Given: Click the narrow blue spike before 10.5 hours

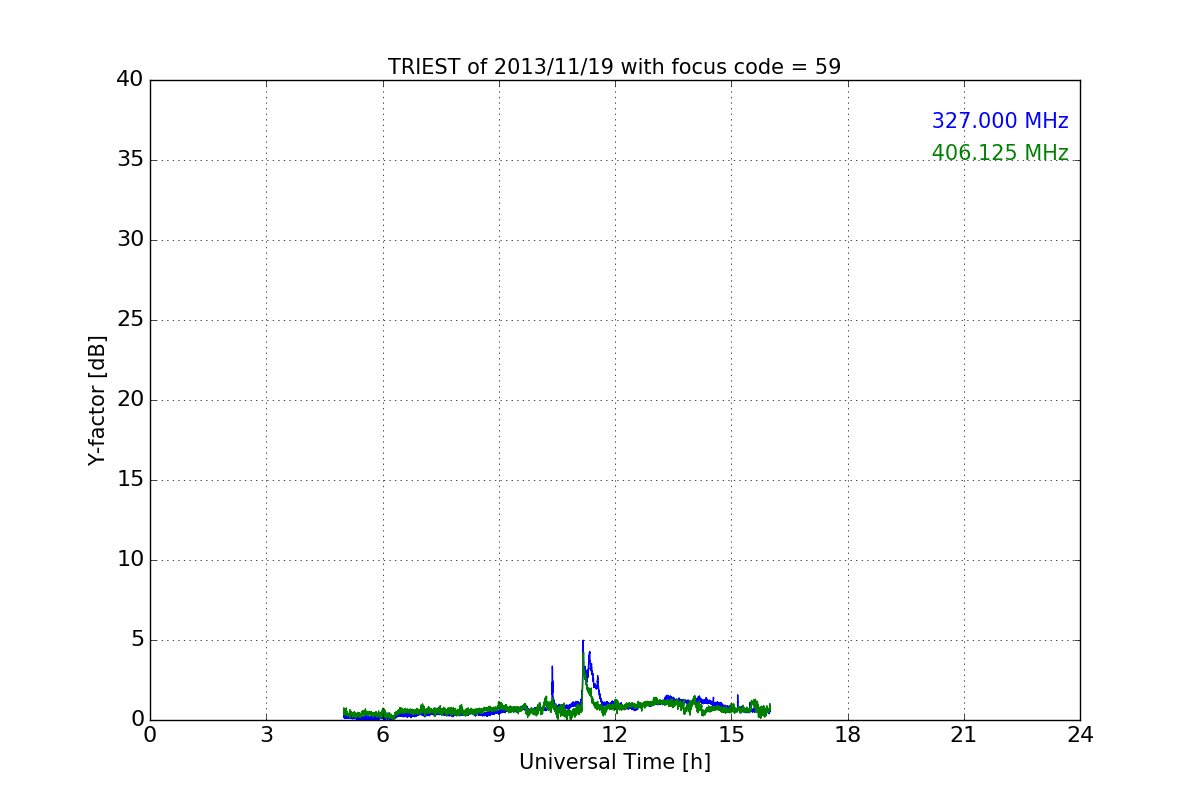Looking at the screenshot, I should (x=552, y=685).
